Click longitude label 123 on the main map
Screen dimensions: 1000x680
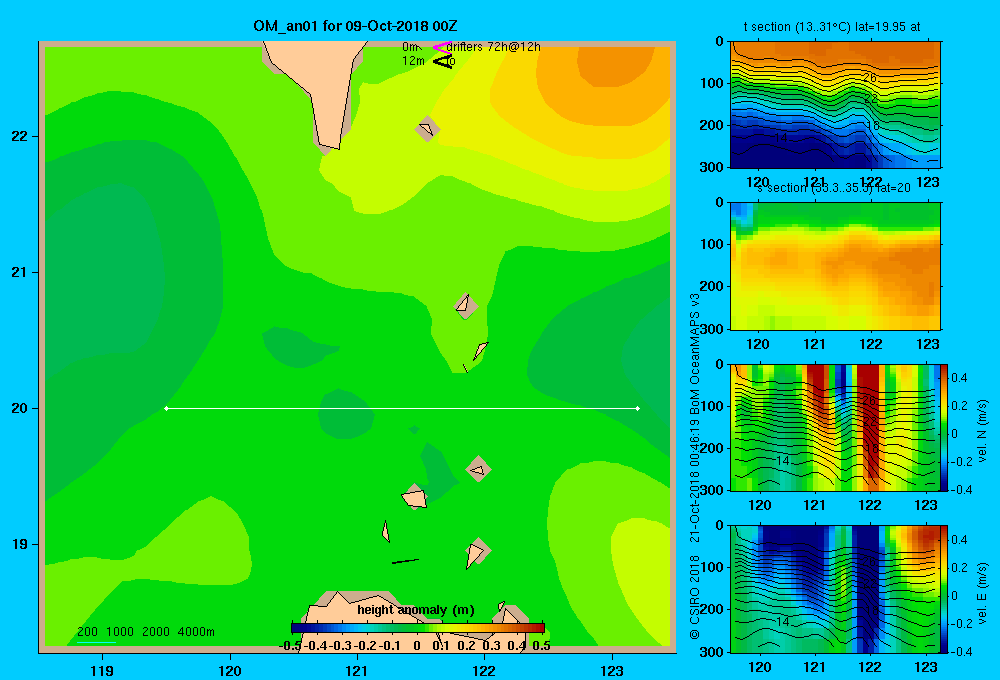click(x=612, y=670)
